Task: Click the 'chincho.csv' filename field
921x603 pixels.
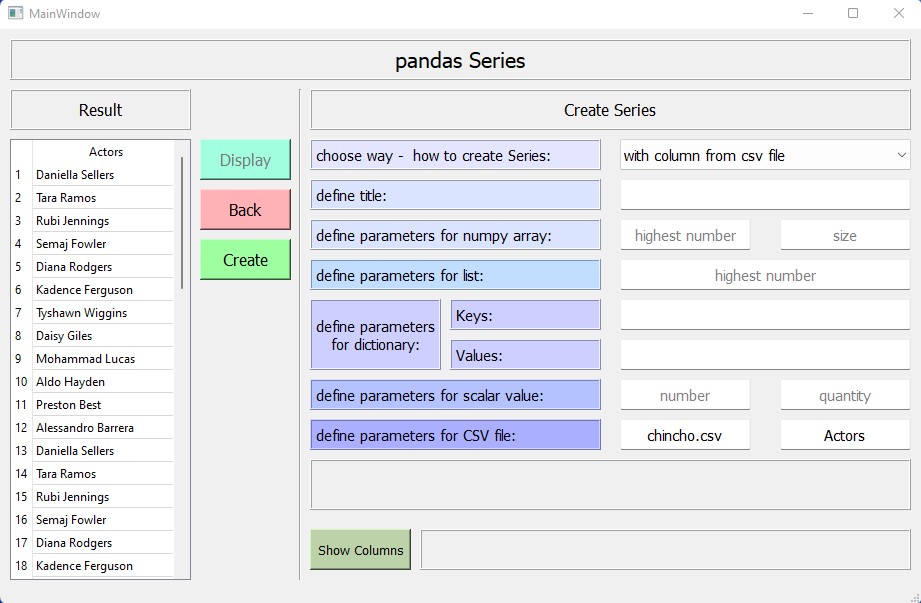Action: (x=685, y=435)
